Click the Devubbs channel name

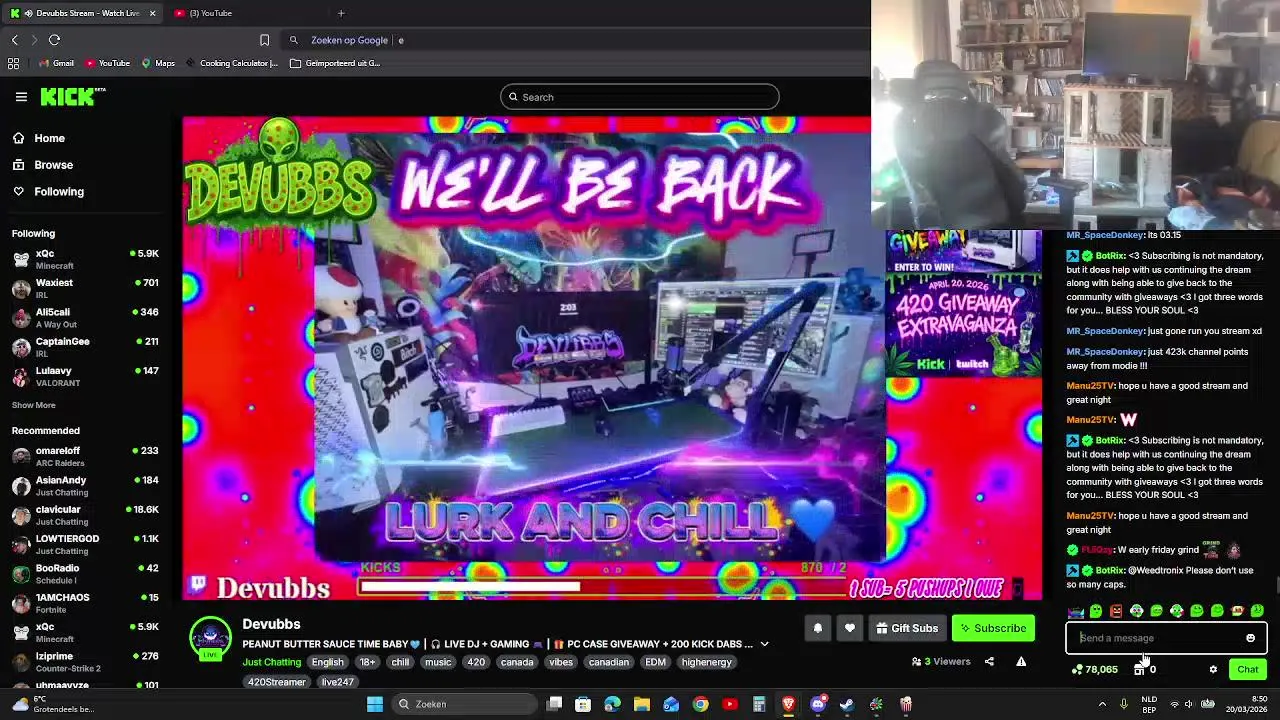click(x=271, y=624)
